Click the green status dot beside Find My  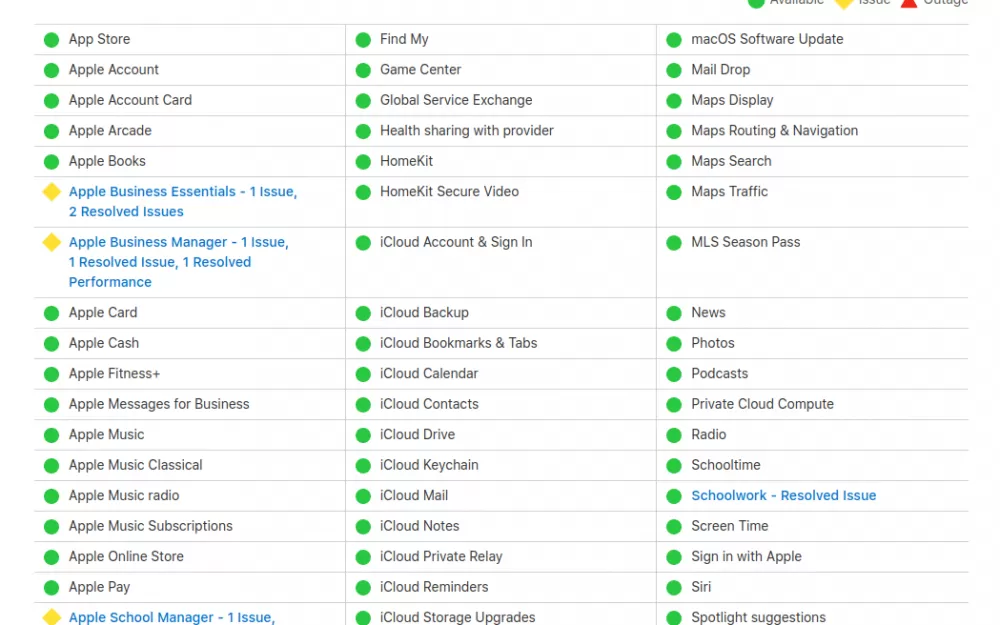point(363,40)
